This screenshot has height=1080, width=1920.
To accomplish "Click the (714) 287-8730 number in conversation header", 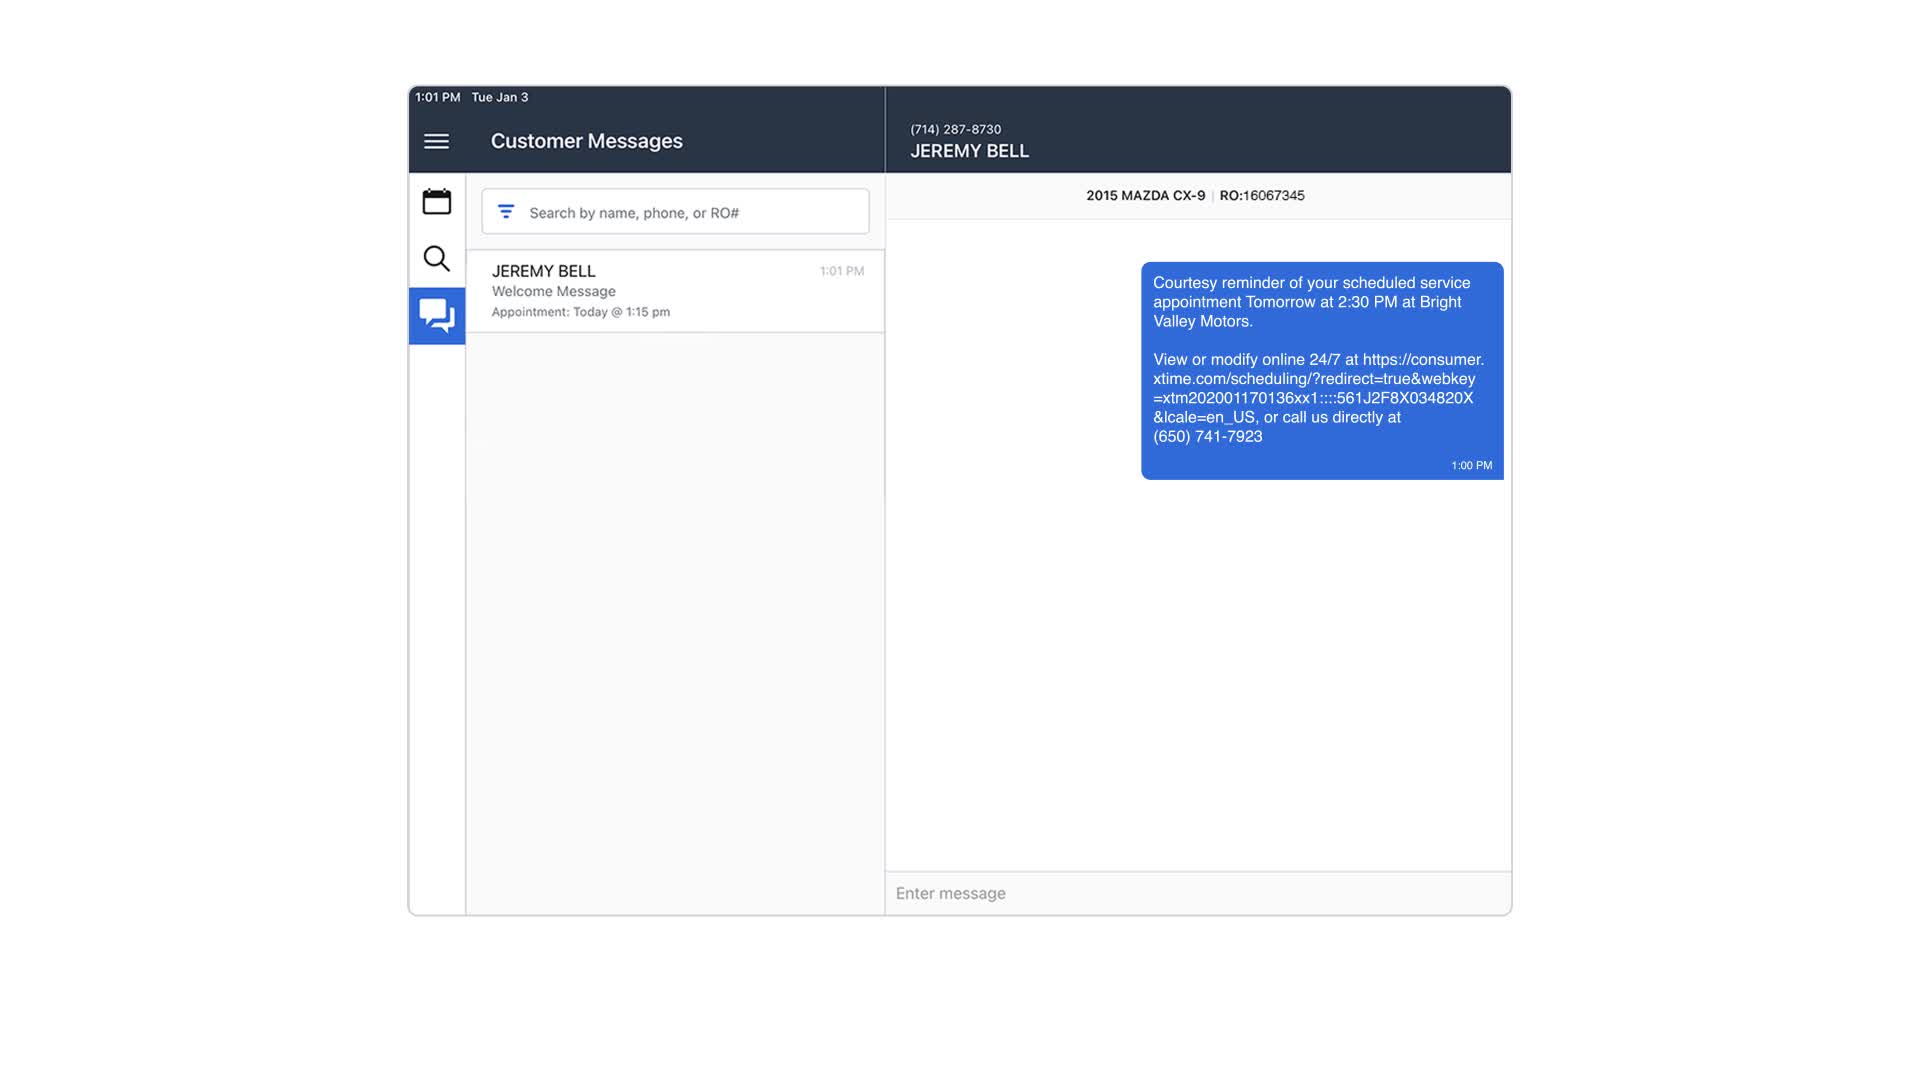I will 955,129.
